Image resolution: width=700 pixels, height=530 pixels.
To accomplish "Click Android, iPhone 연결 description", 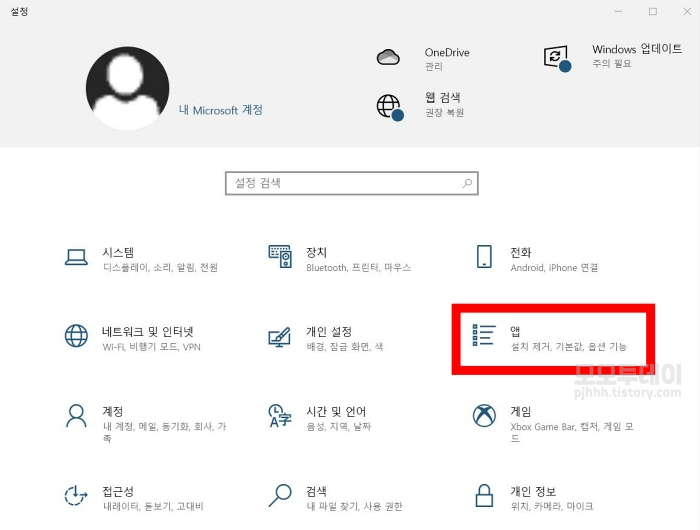I will pos(554,267).
